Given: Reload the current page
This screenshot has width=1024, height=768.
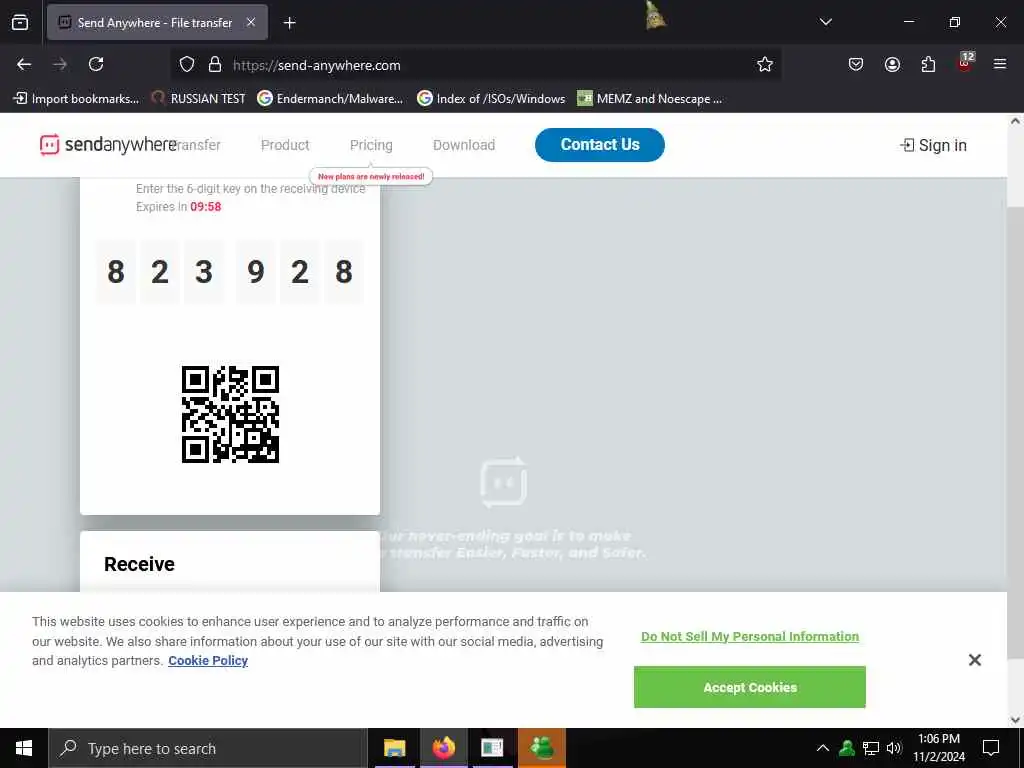Looking at the screenshot, I should [96, 64].
